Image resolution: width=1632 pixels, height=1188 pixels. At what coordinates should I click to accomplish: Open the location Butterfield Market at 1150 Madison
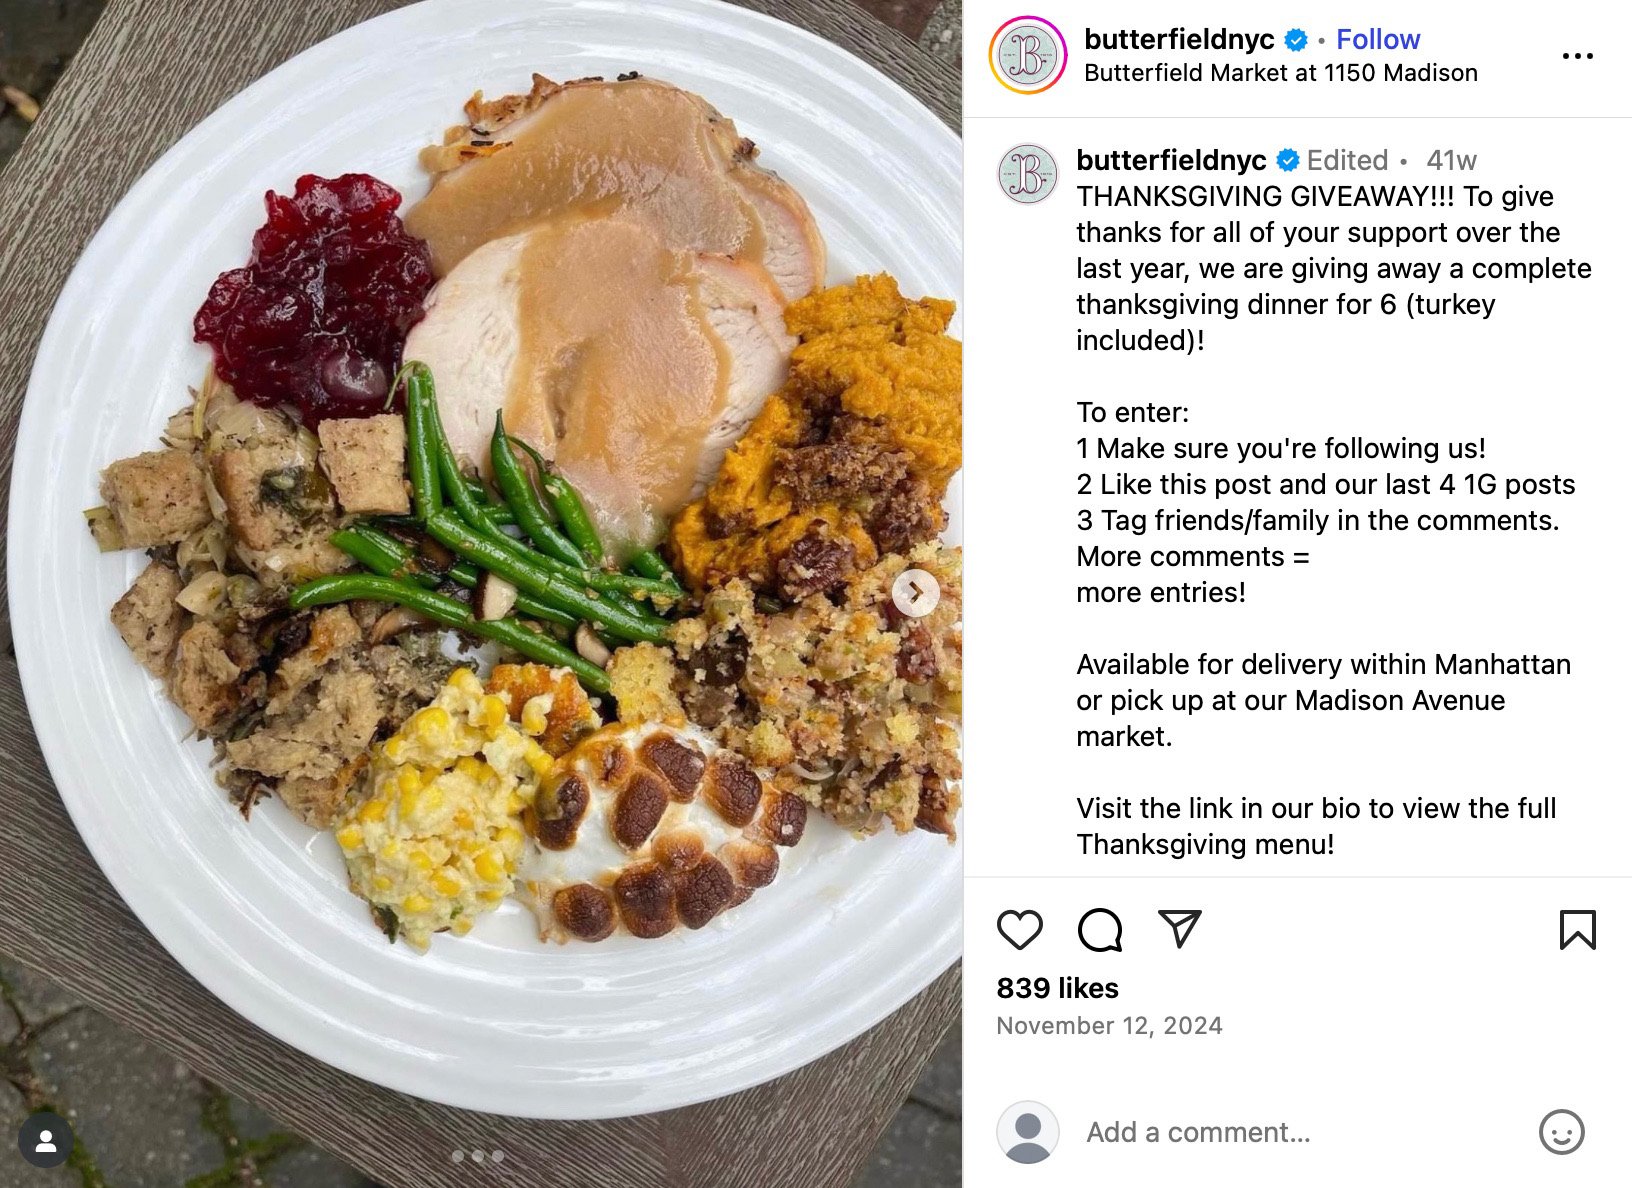[x=1281, y=72]
